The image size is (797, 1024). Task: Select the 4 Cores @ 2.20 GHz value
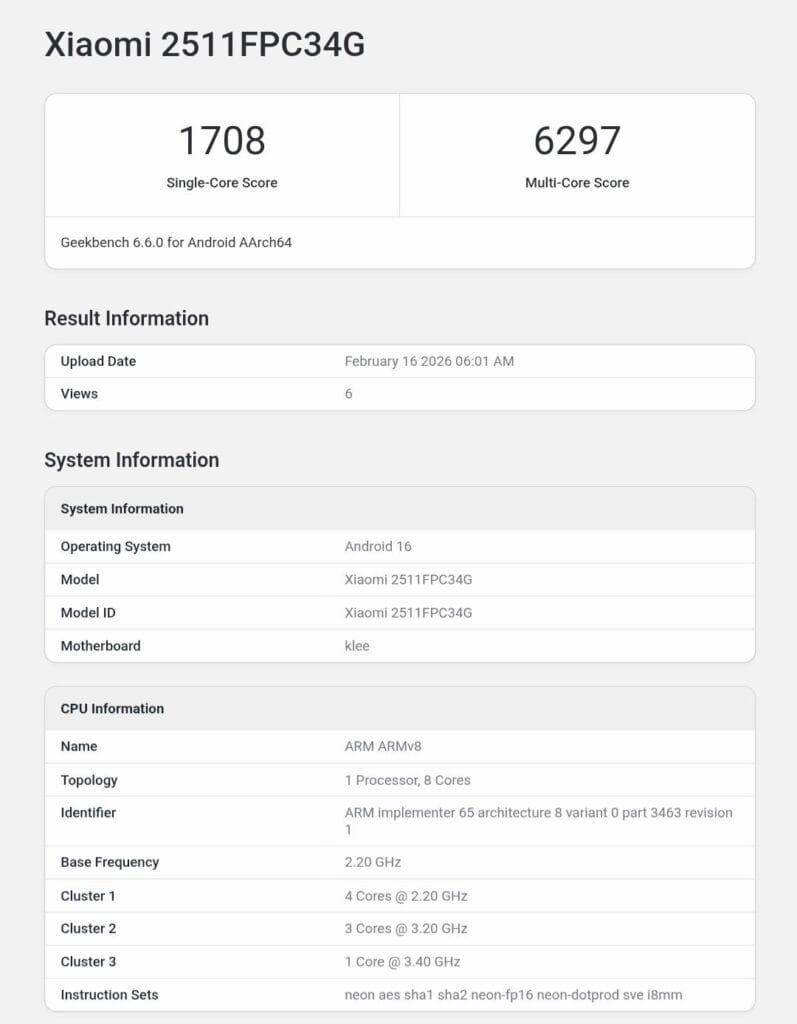(406, 896)
